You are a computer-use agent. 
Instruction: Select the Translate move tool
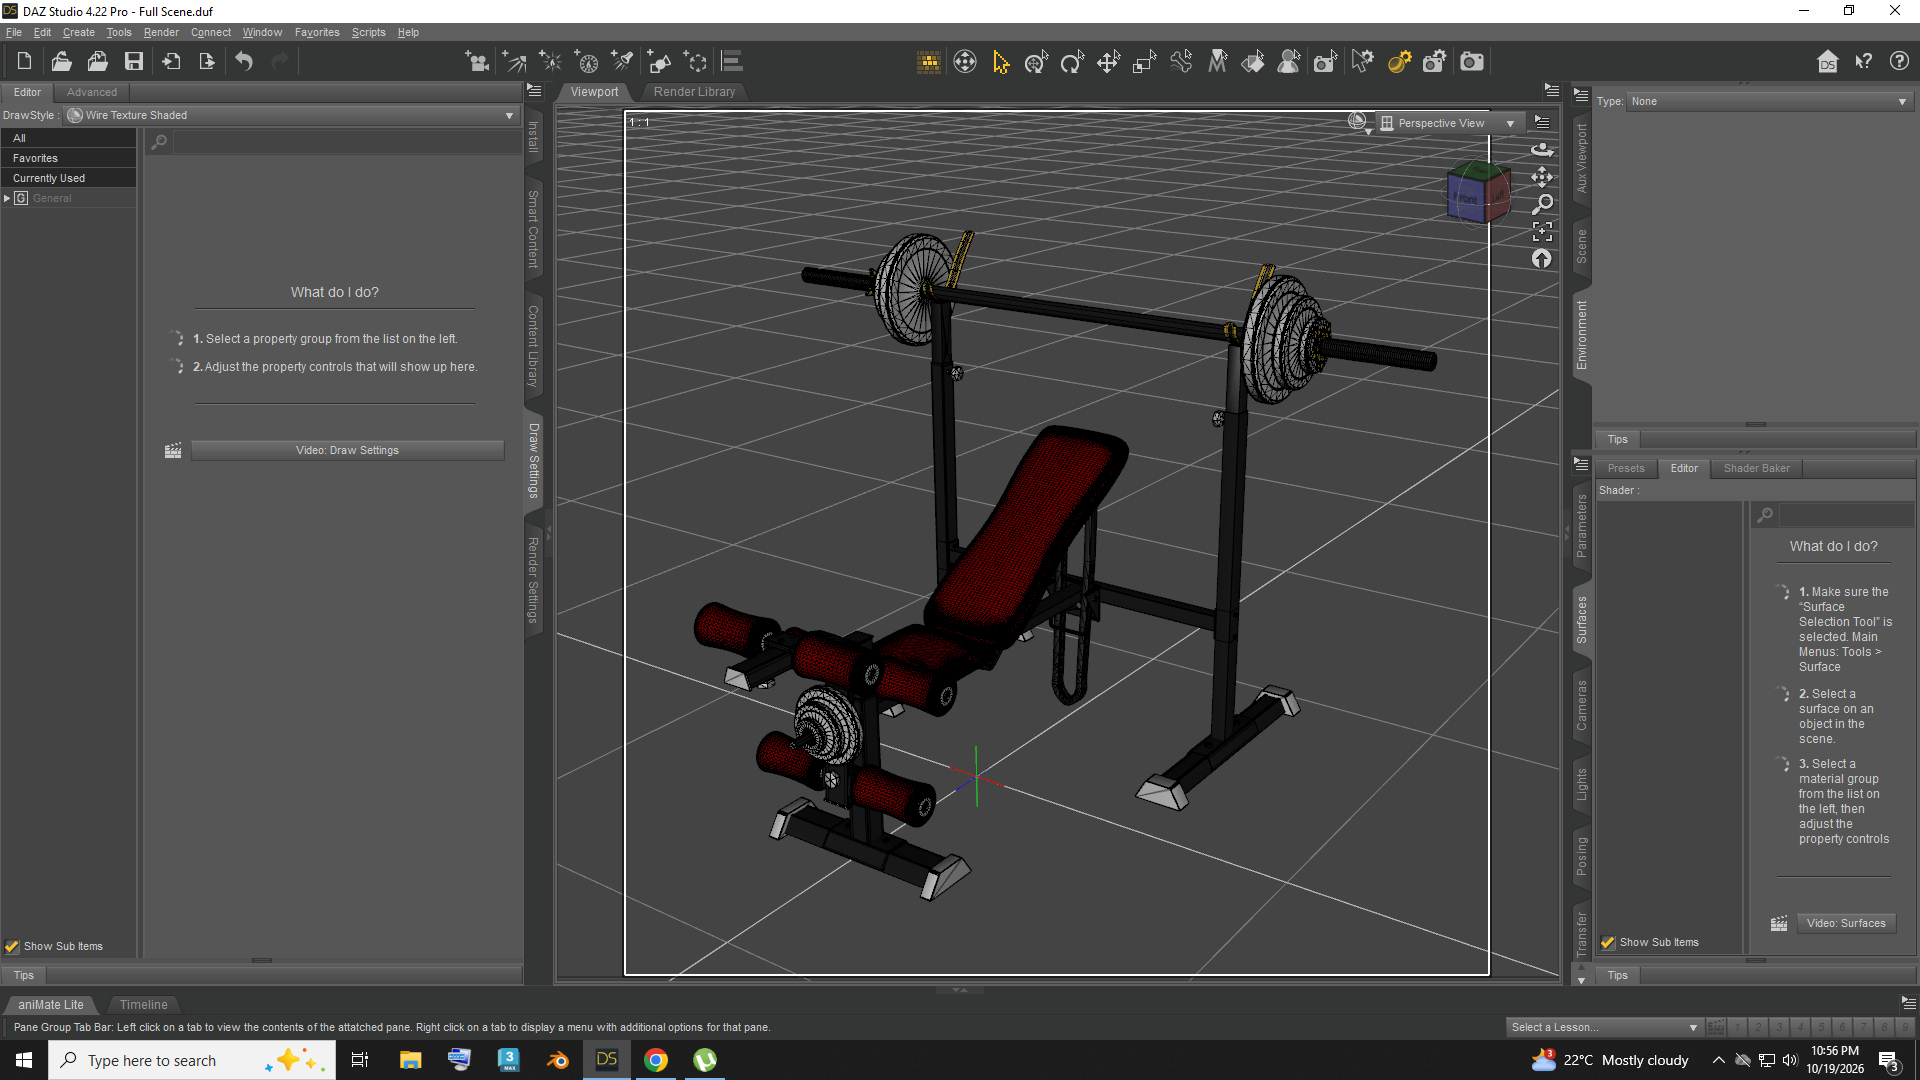pos(1108,62)
